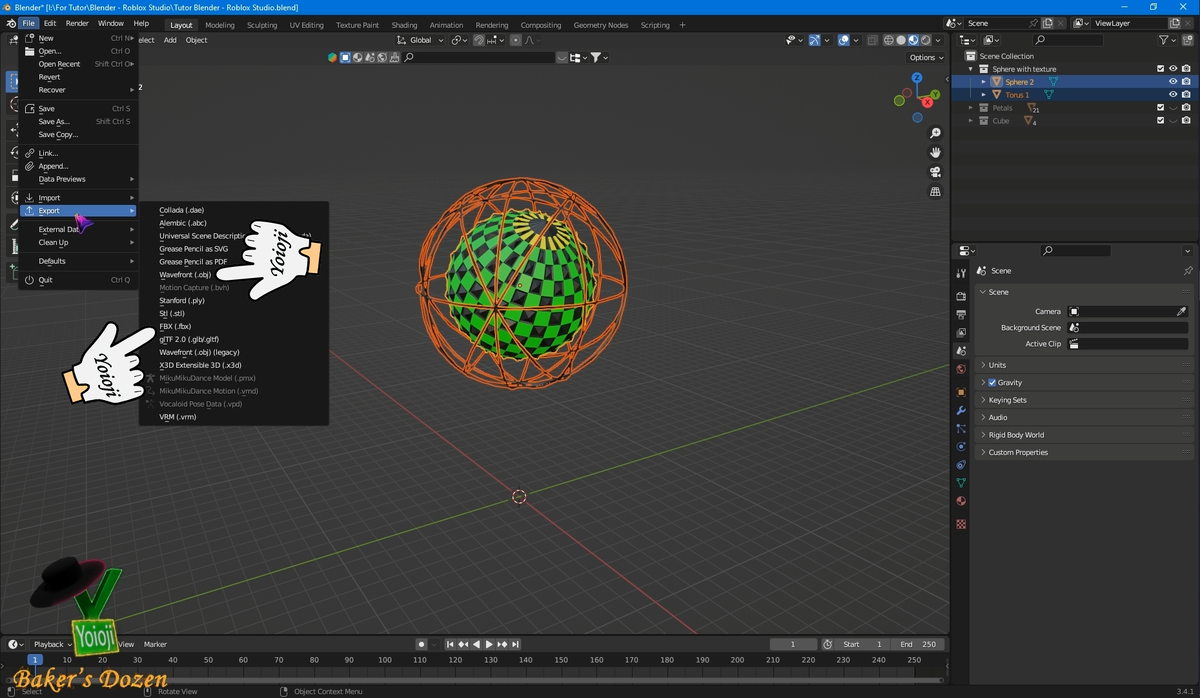Click the viewport zoom magnifier icon
Screen dimensions: 1200x698
point(935,133)
